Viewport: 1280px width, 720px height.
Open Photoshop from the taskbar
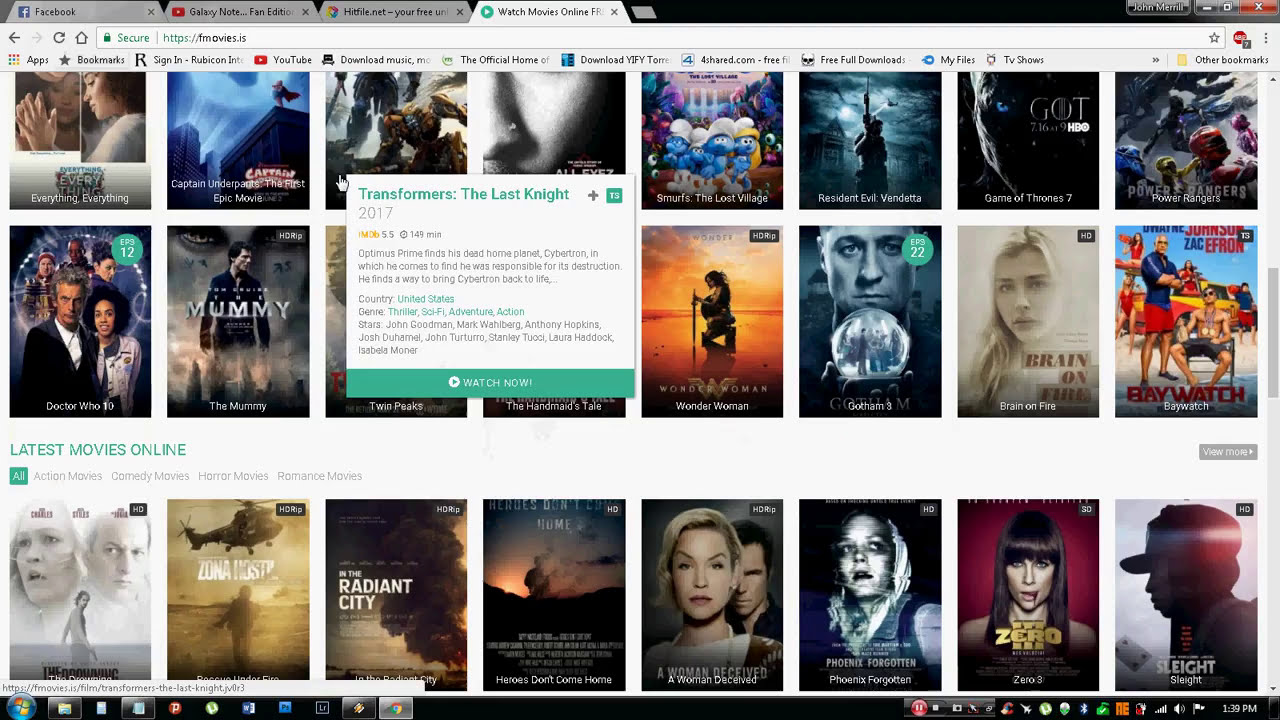(285, 708)
